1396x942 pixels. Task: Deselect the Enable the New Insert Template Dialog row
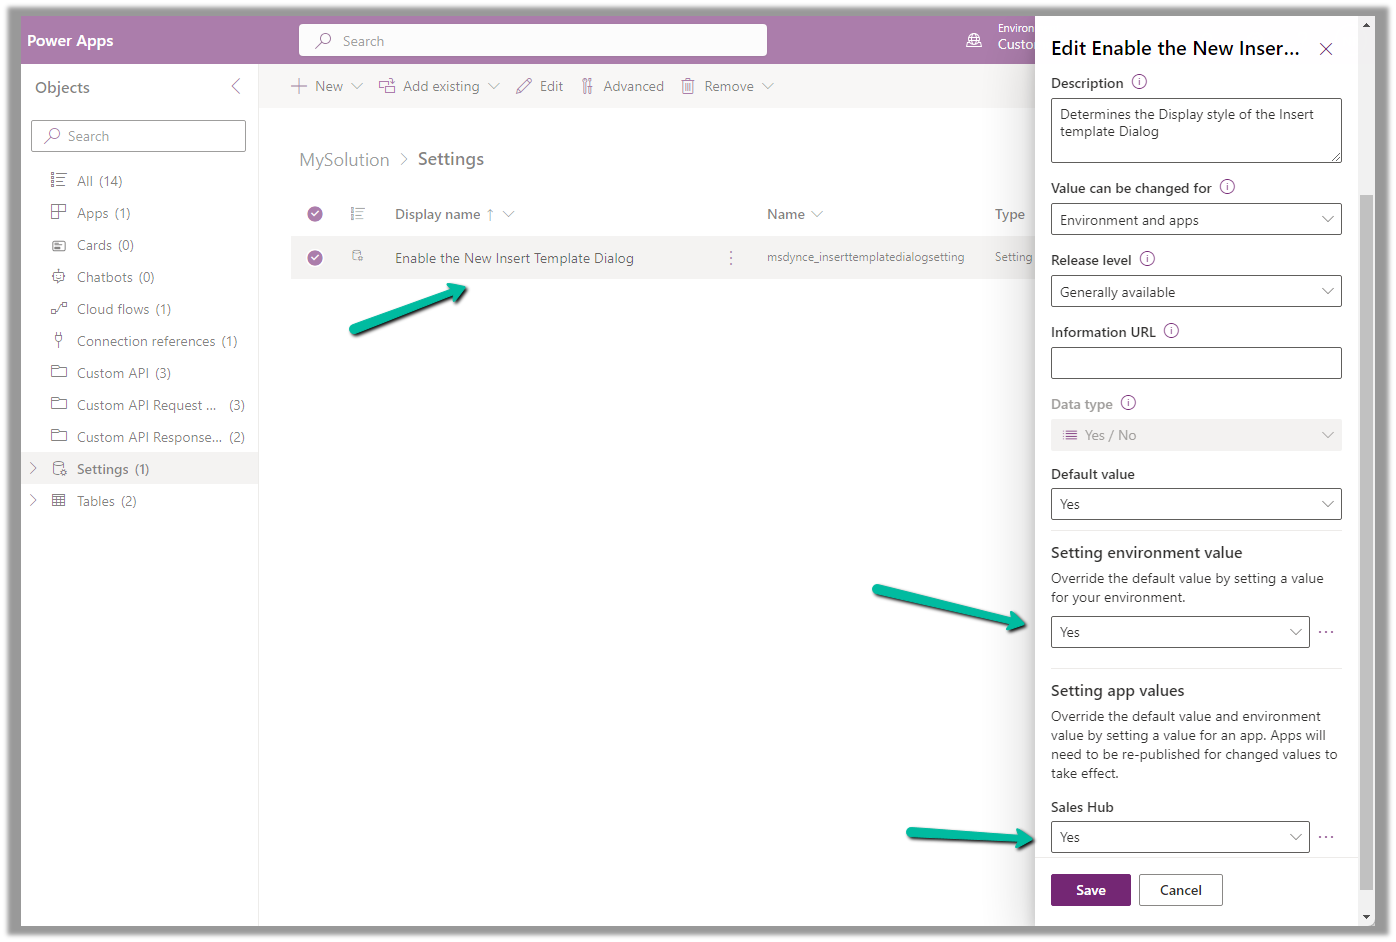click(315, 258)
